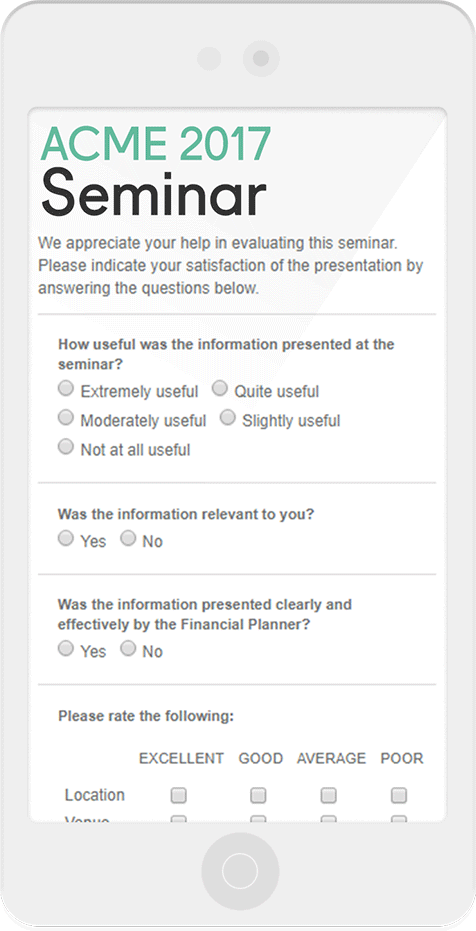
Task: Click the ACME 2017 heading
Action: click(x=156, y=144)
